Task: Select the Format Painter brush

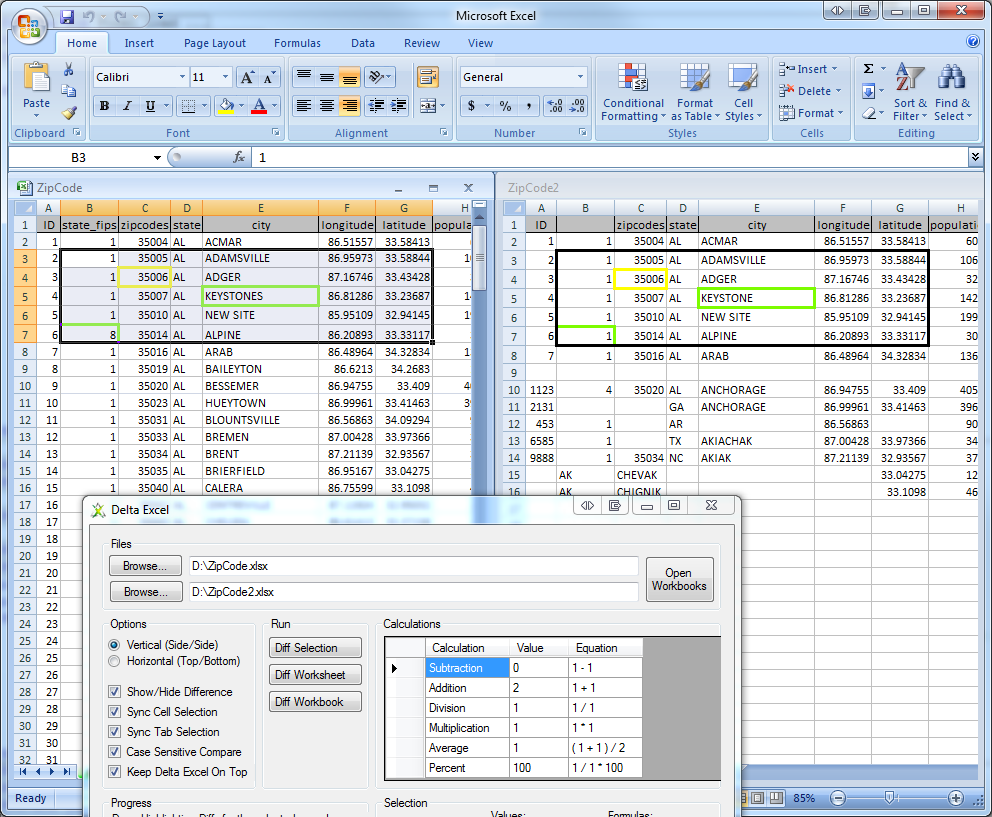Action: (x=68, y=113)
